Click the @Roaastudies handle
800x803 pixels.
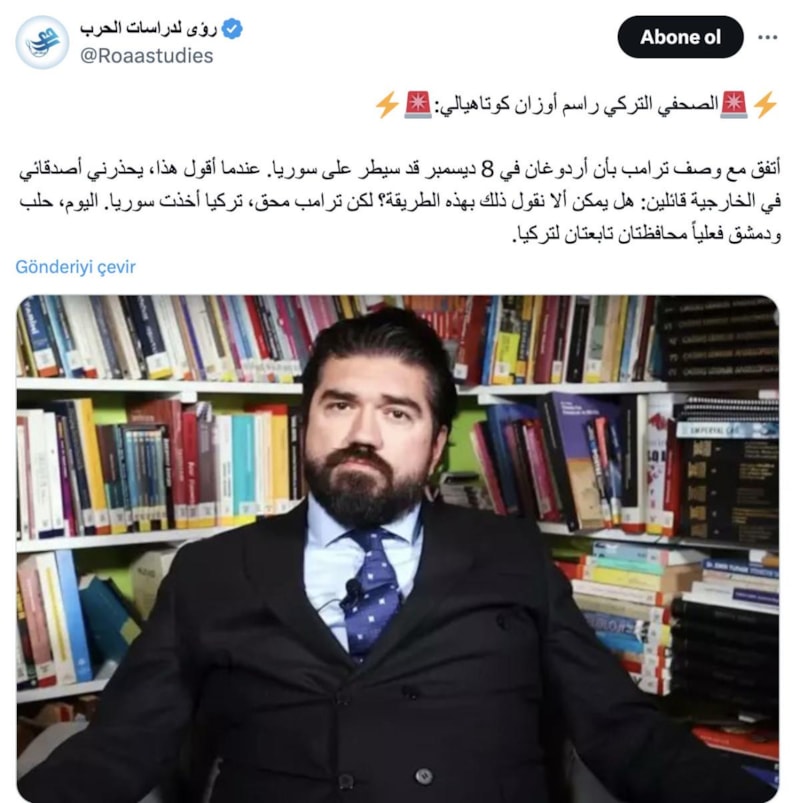point(146,55)
